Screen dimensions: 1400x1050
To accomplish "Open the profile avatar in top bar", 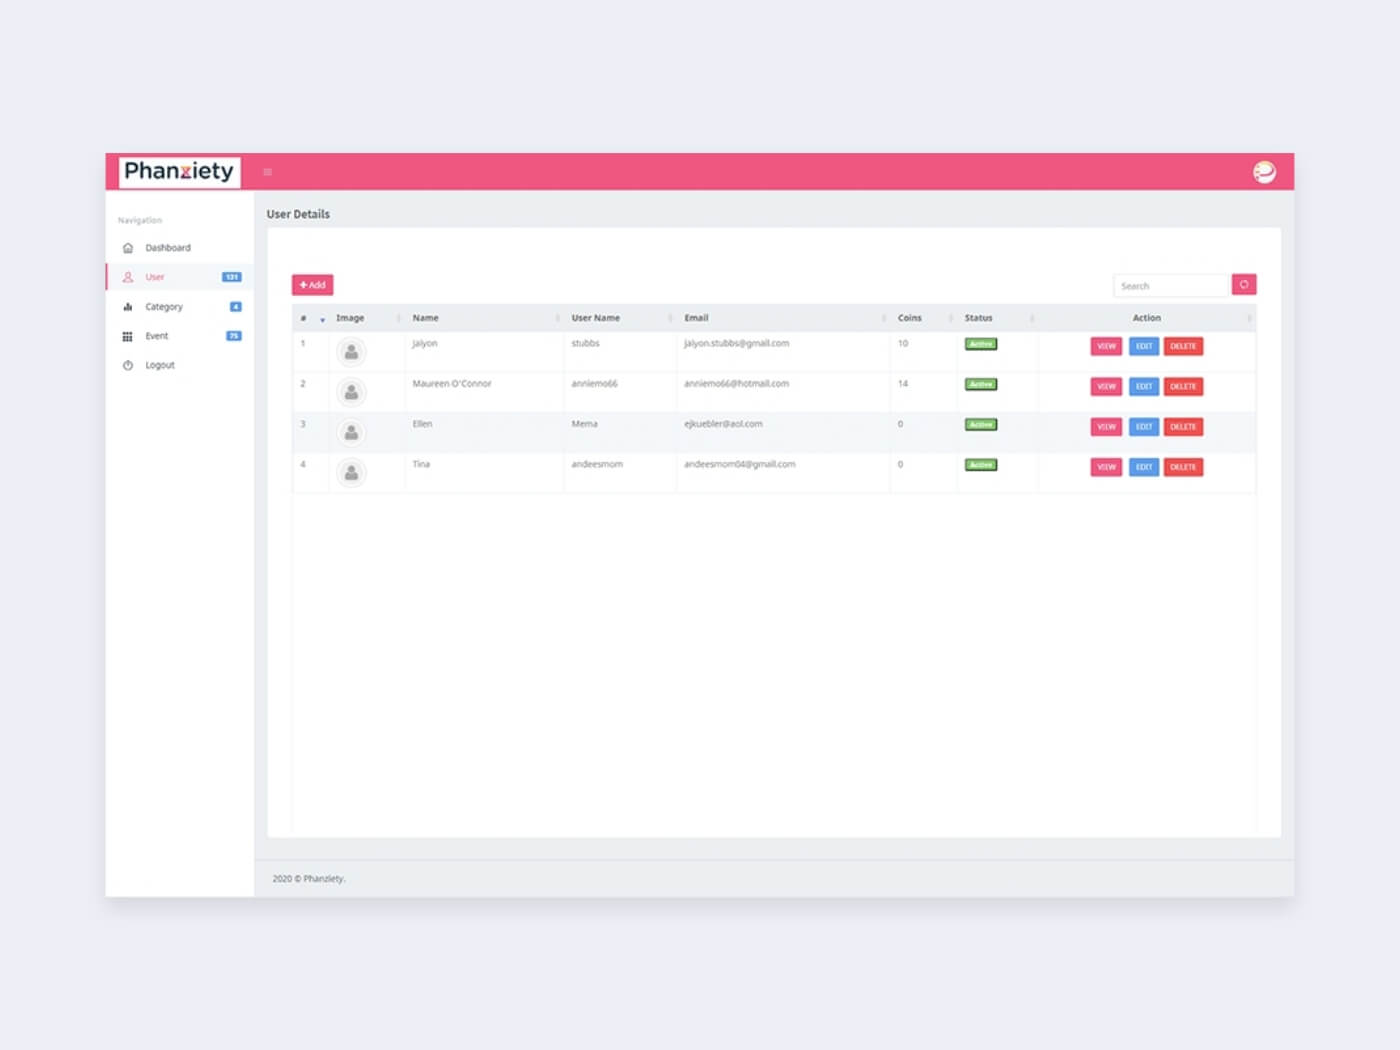I will 1264,172.
